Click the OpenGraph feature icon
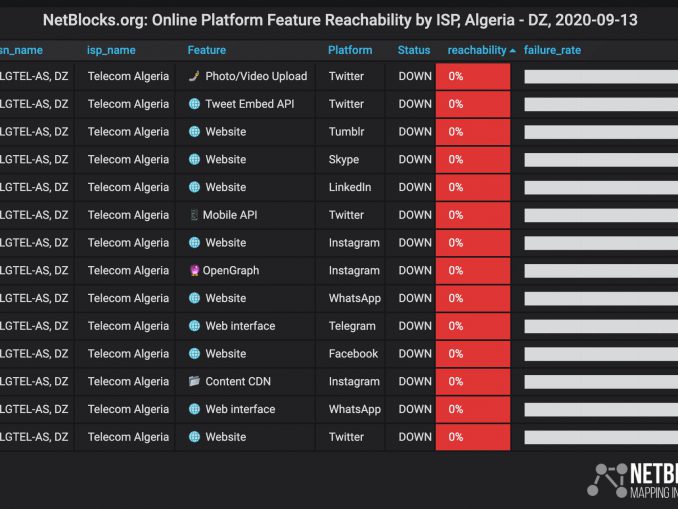The height and width of the screenshot is (509, 678). point(194,270)
